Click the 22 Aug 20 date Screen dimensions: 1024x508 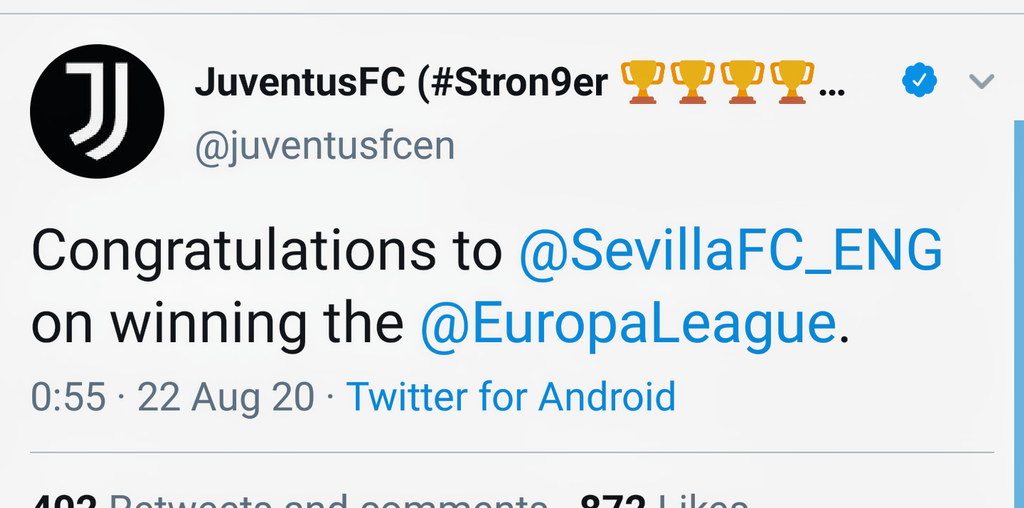pyautogui.click(x=226, y=397)
